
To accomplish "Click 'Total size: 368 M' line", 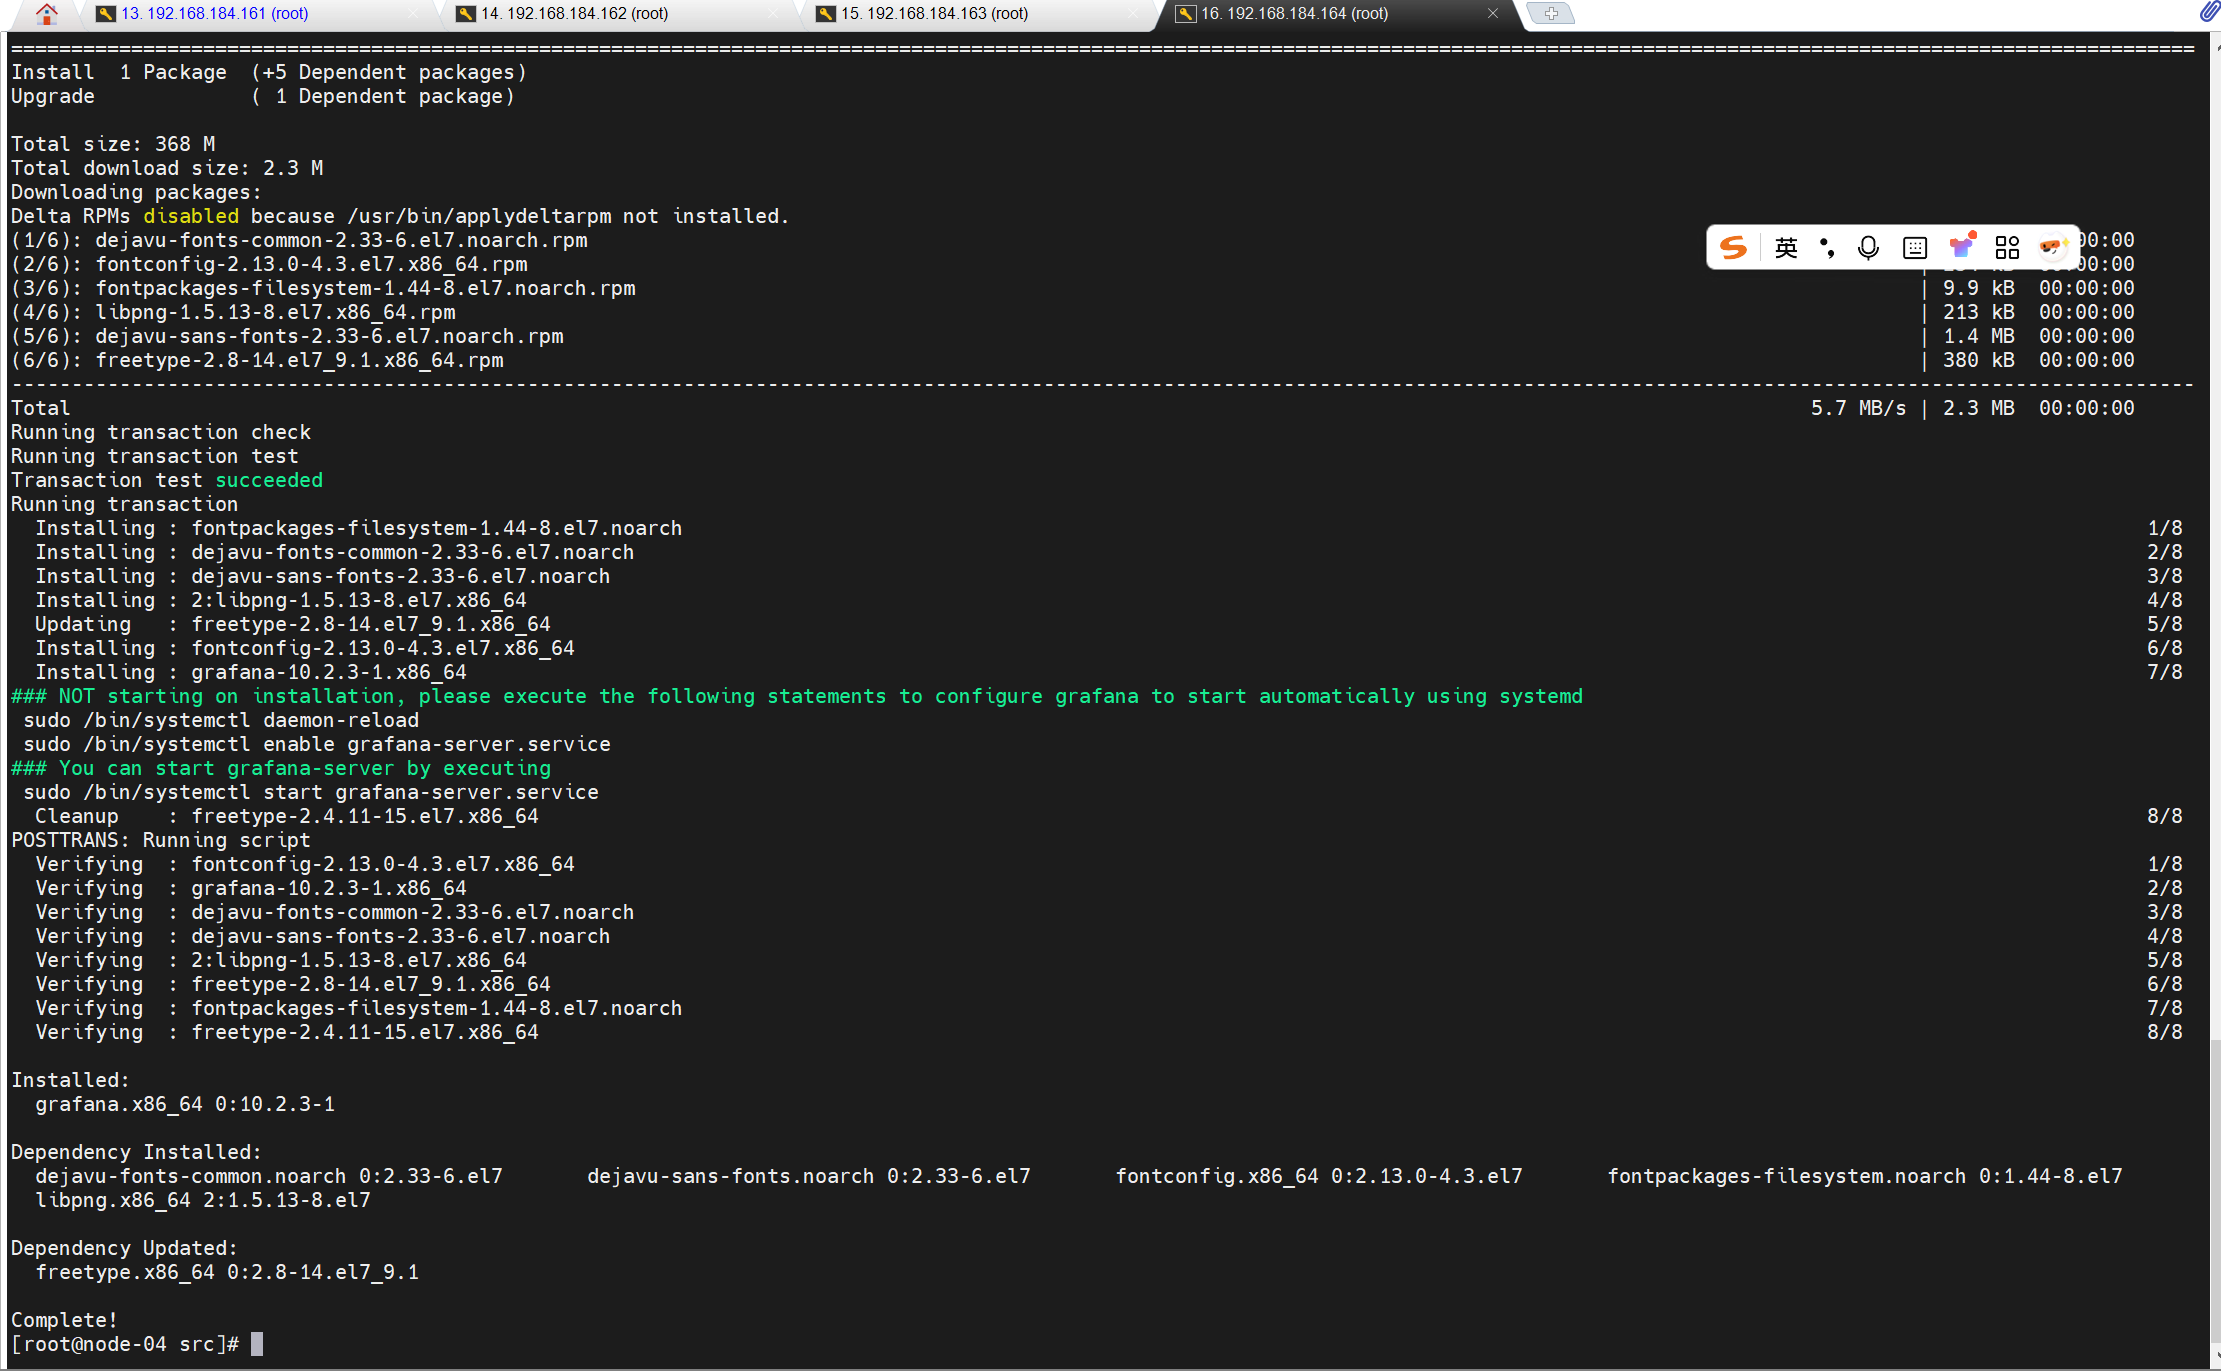I will point(113,144).
